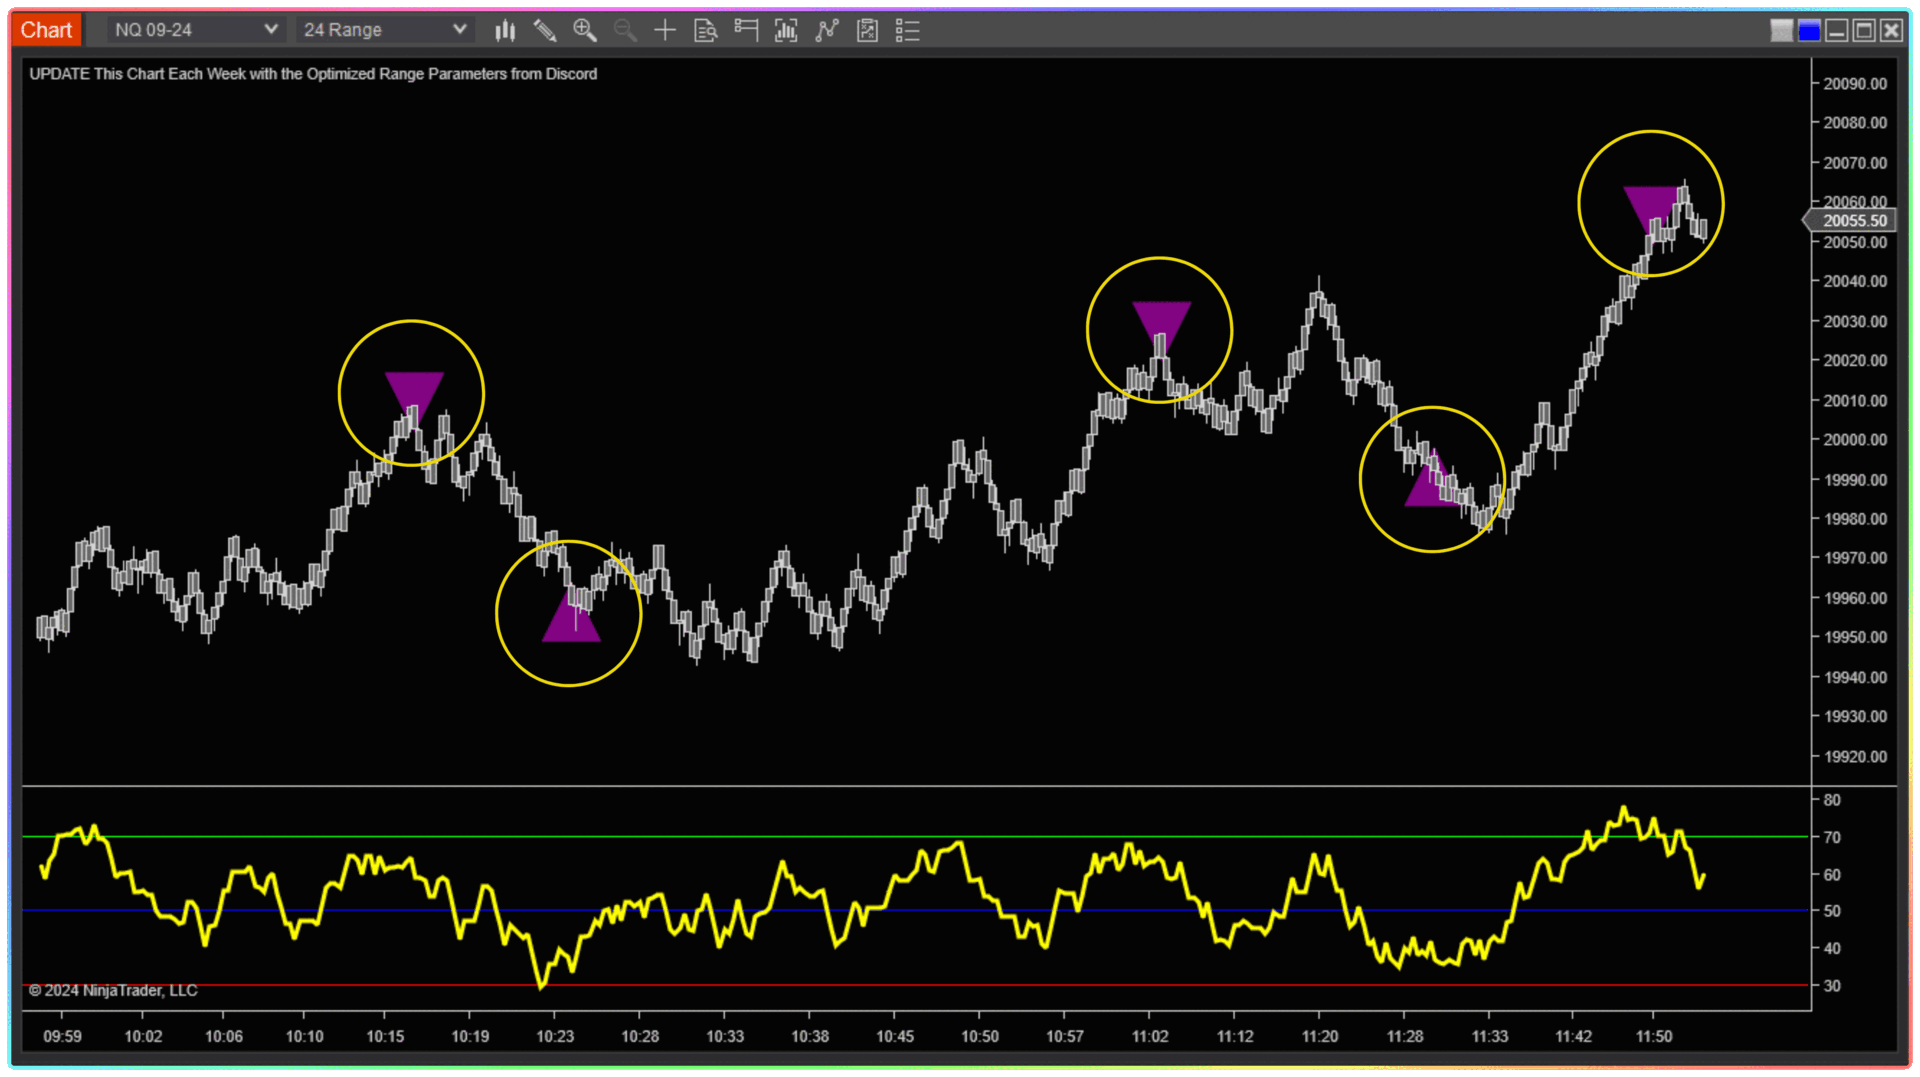This screenshot has height=1077, width=1920.
Task: Open the Strategies line-node icon
Action: click(827, 30)
